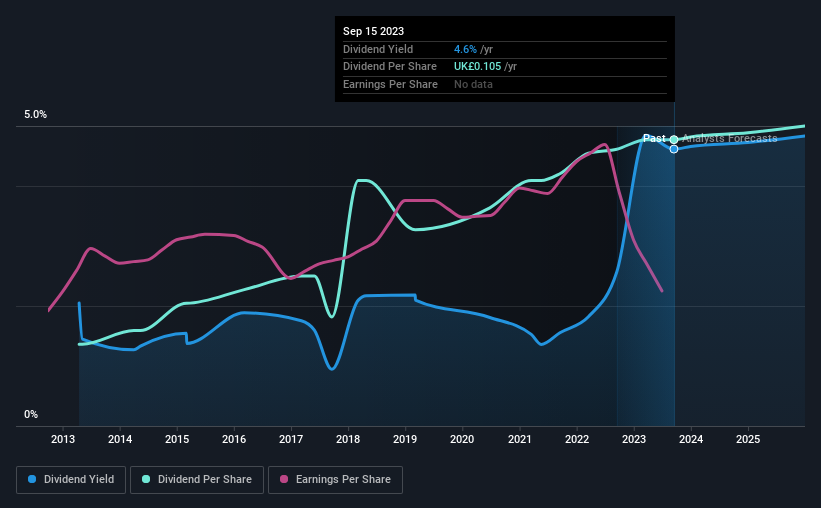
Task: Click the 2022 x-axis label
Action: pyautogui.click(x=577, y=439)
